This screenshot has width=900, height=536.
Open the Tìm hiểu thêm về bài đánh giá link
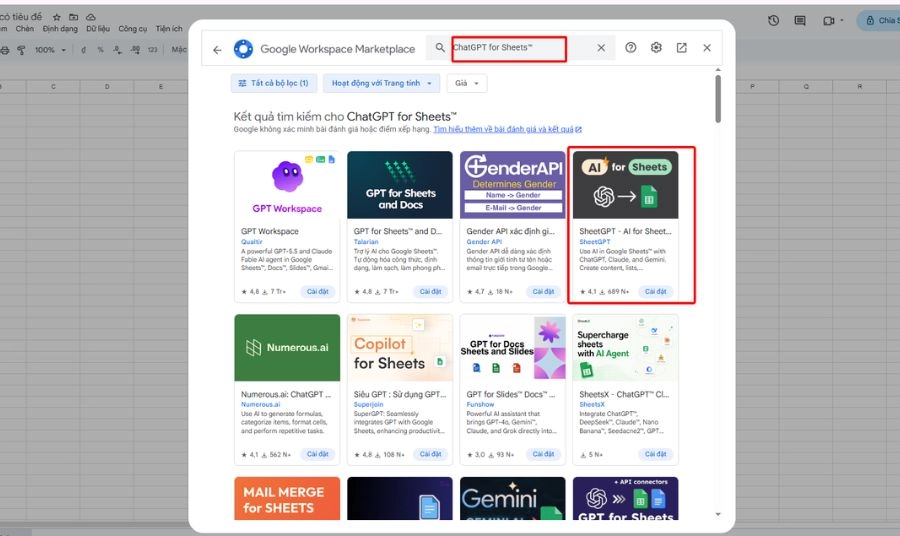click(x=507, y=130)
